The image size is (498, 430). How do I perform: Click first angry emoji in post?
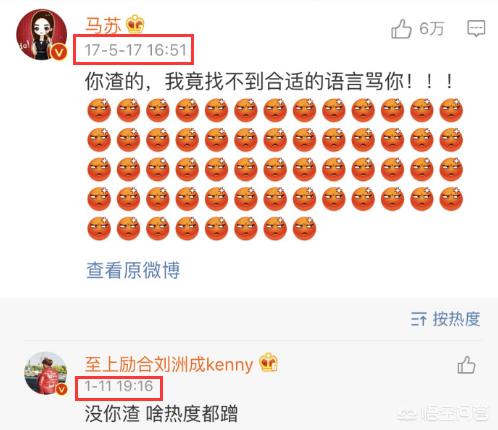[x=99, y=110]
